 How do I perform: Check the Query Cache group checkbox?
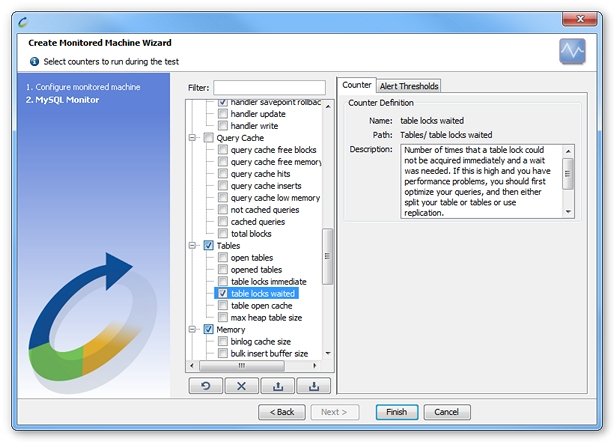click(209, 137)
